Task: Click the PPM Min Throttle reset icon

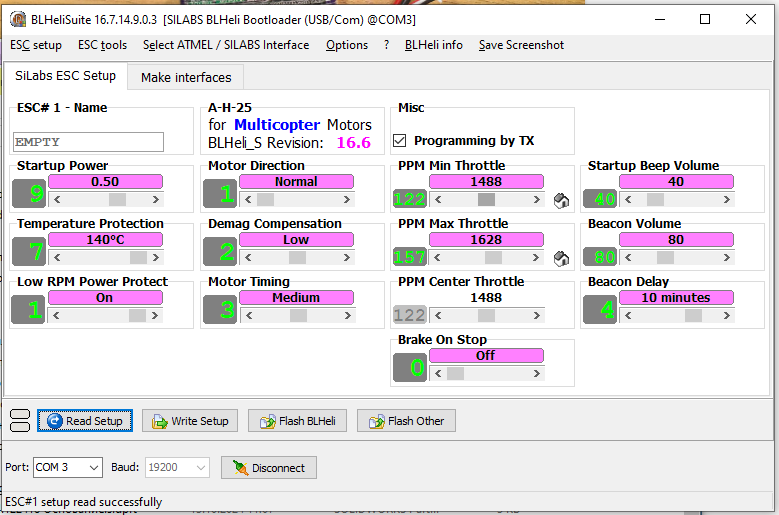Action: click(x=561, y=201)
